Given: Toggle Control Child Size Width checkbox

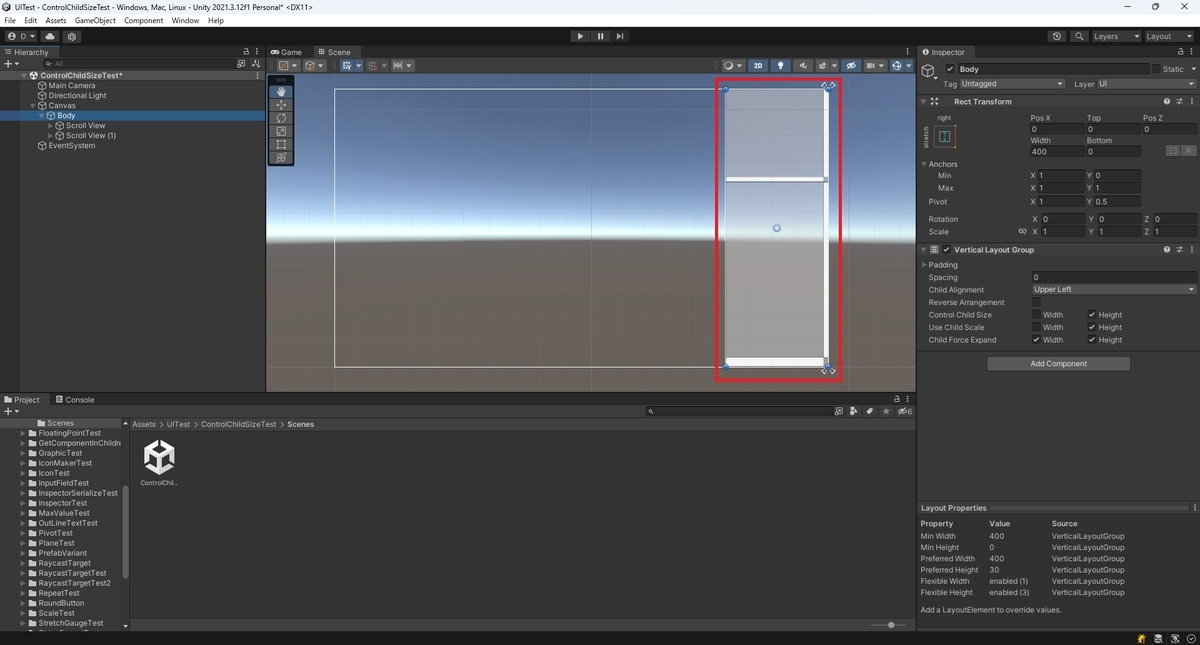Looking at the screenshot, I should click(x=1036, y=315).
